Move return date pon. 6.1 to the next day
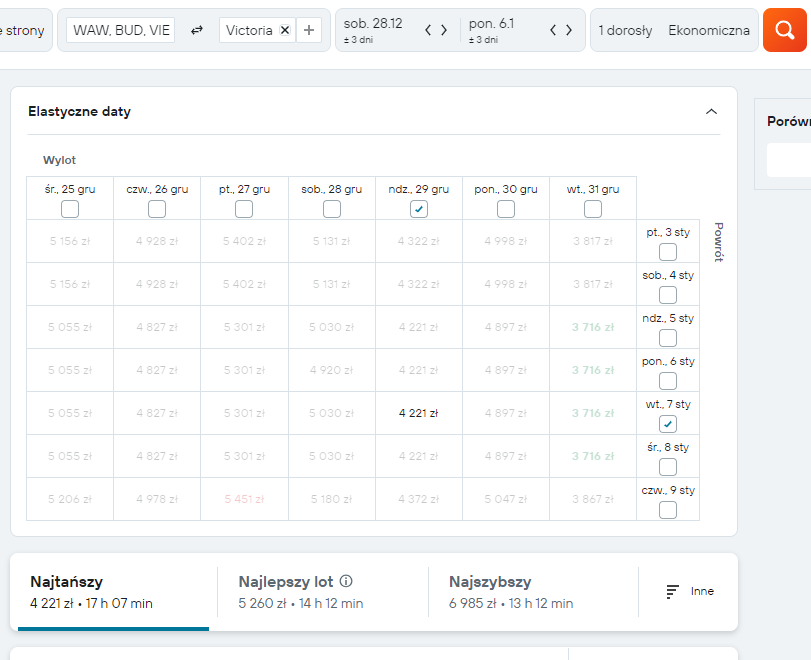811x660 pixels. (569, 31)
